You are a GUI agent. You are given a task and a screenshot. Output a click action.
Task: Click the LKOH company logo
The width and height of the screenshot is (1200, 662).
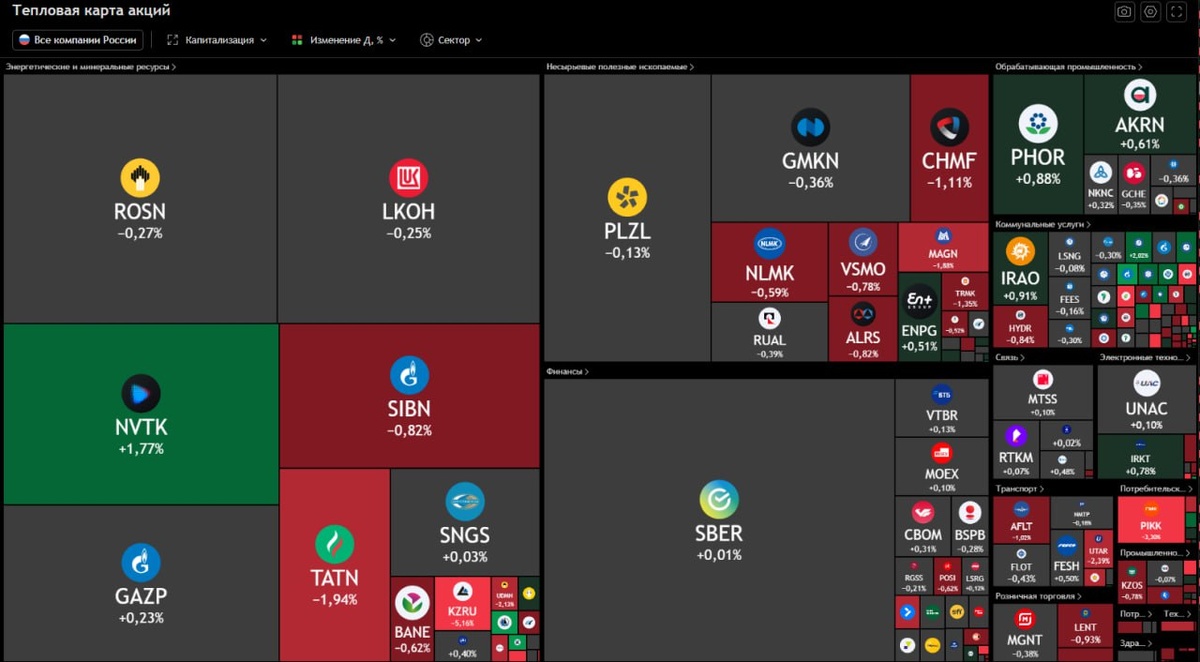pos(408,178)
